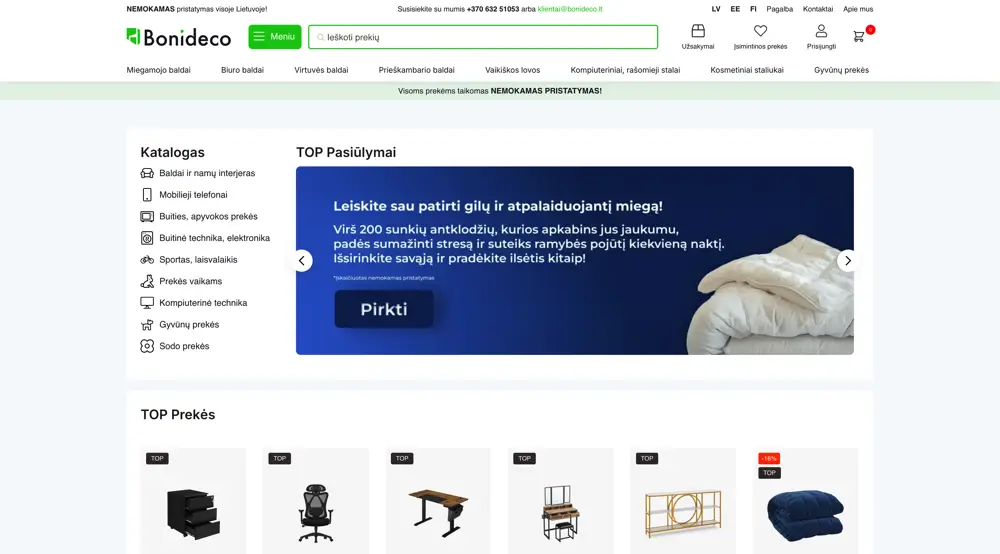The width and height of the screenshot is (1000, 554).
Task: Switch language to FI
Action: click(753, 9)
